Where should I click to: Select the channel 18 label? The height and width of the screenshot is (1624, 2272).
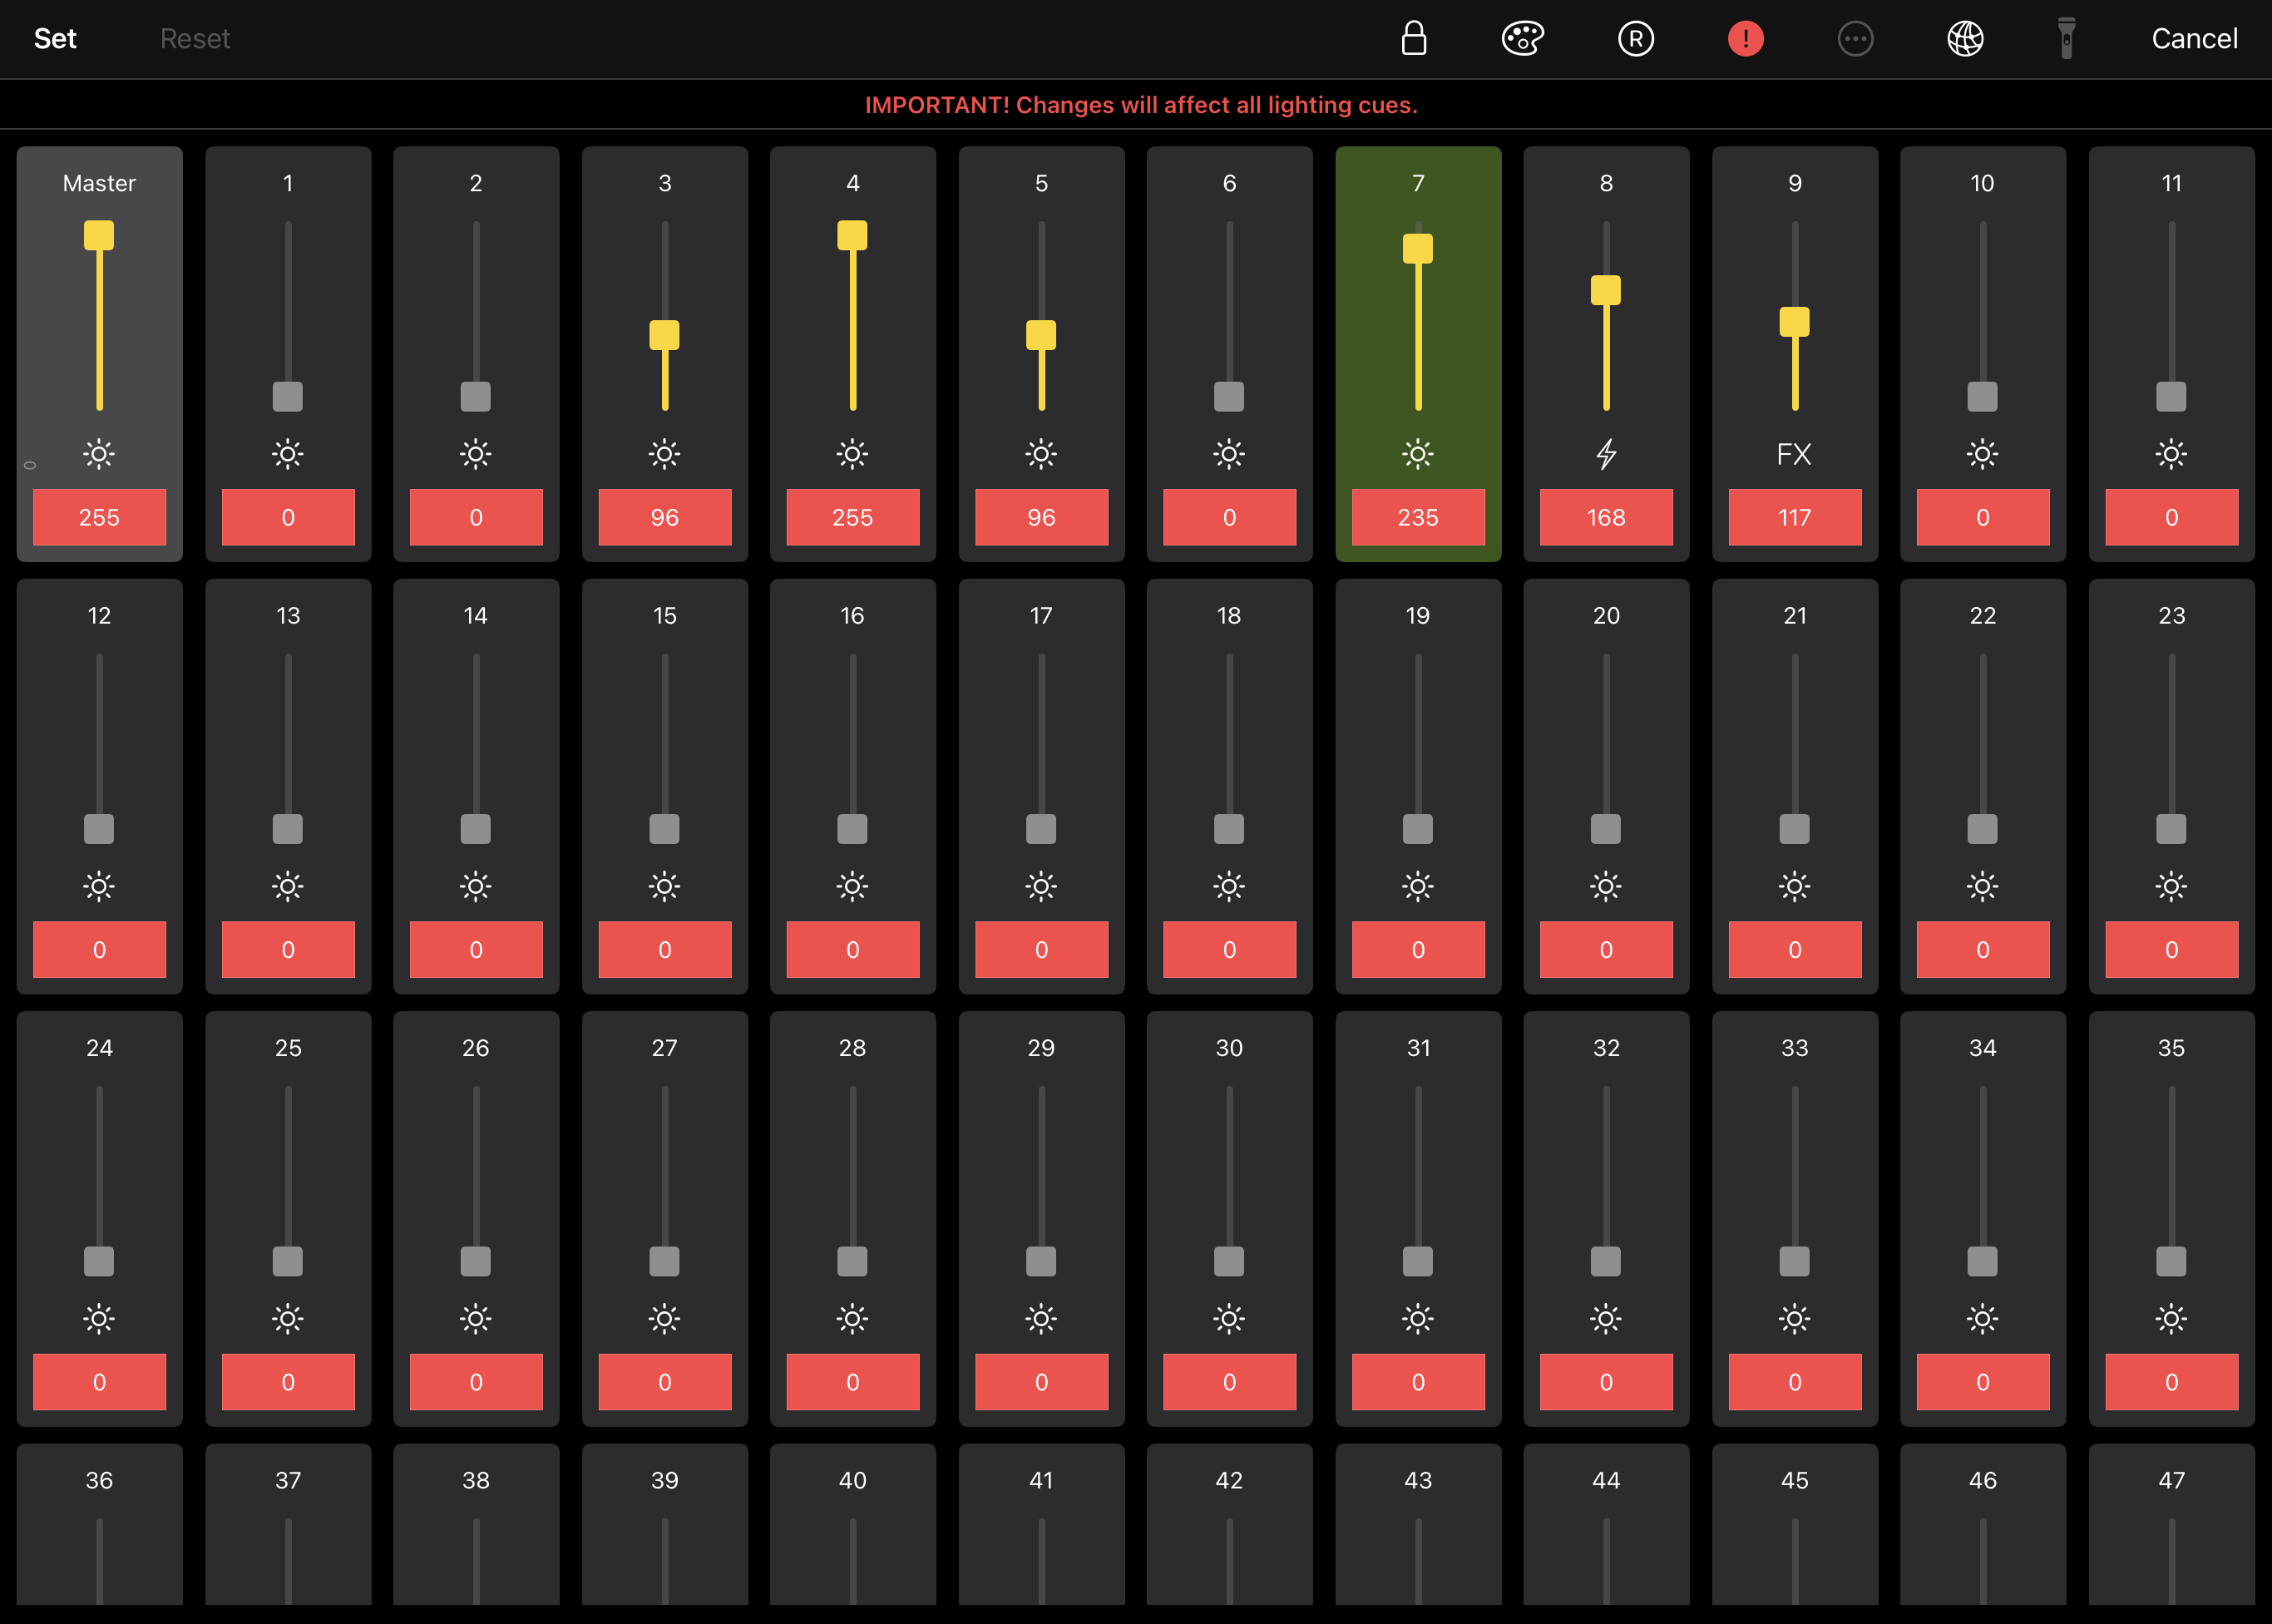[1229, 615]
